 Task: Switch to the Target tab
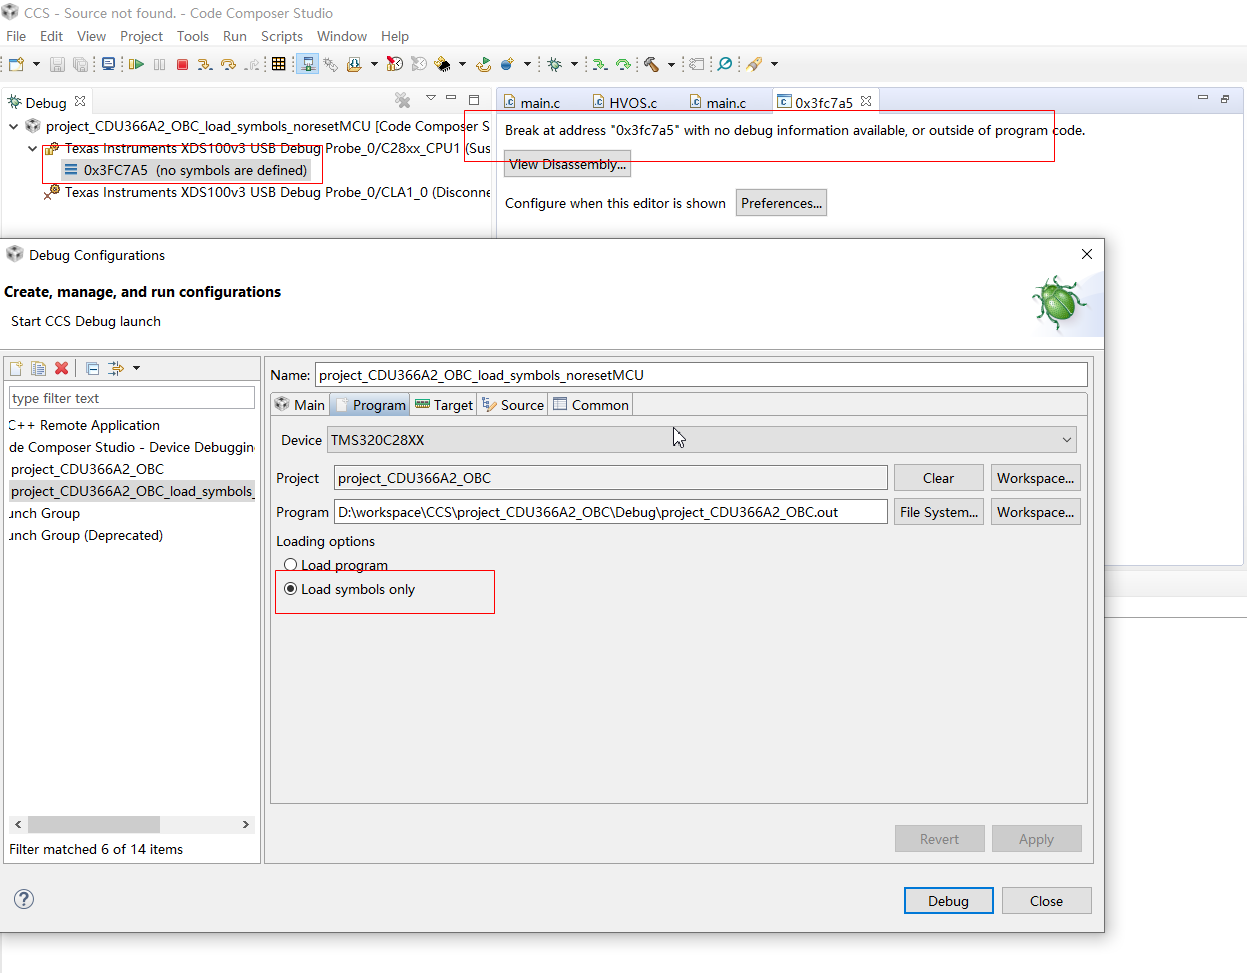click(x=443, y=405)
